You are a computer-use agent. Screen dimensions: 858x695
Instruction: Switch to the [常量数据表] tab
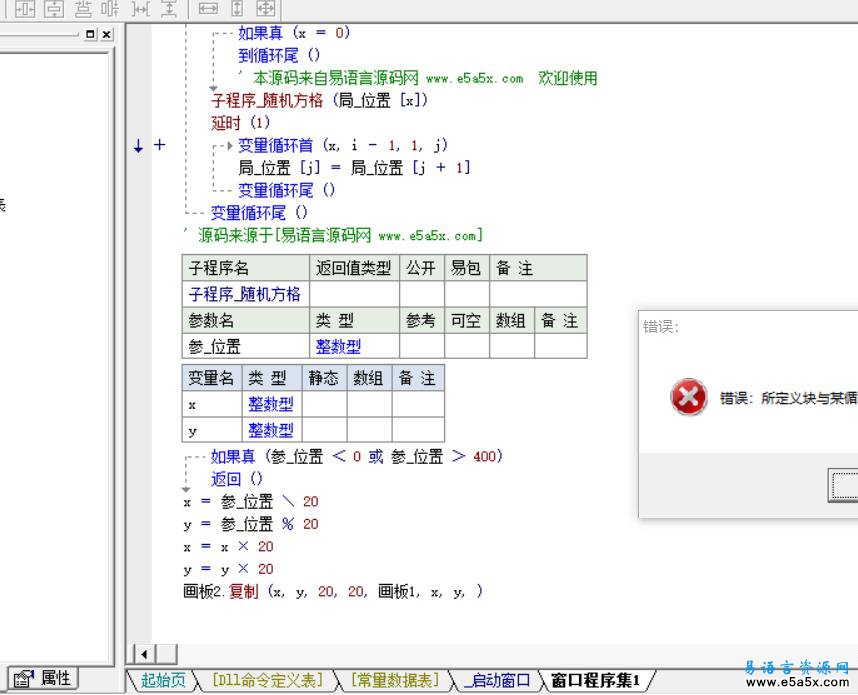coord(395,680)
